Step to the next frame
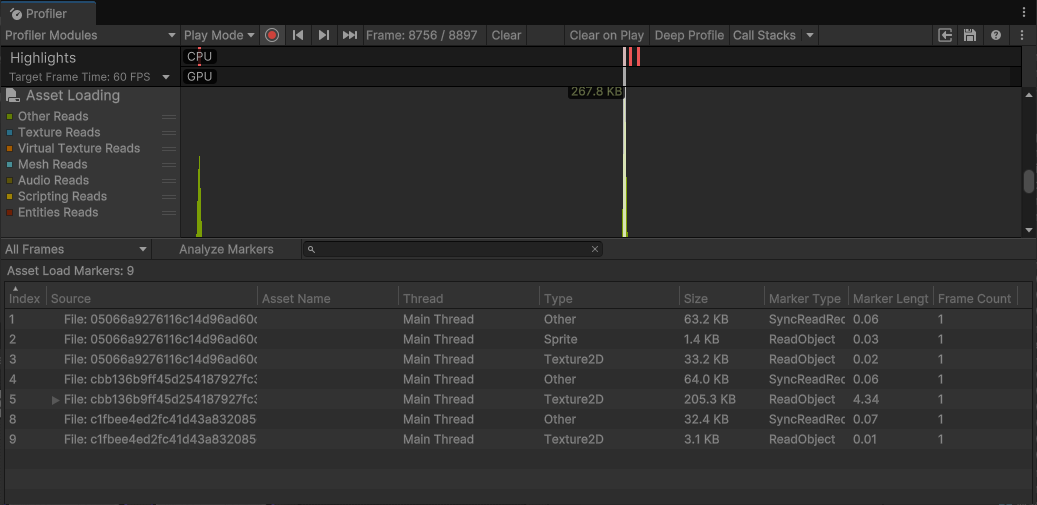The image size is (1037, 505). [x=323, y=35]
